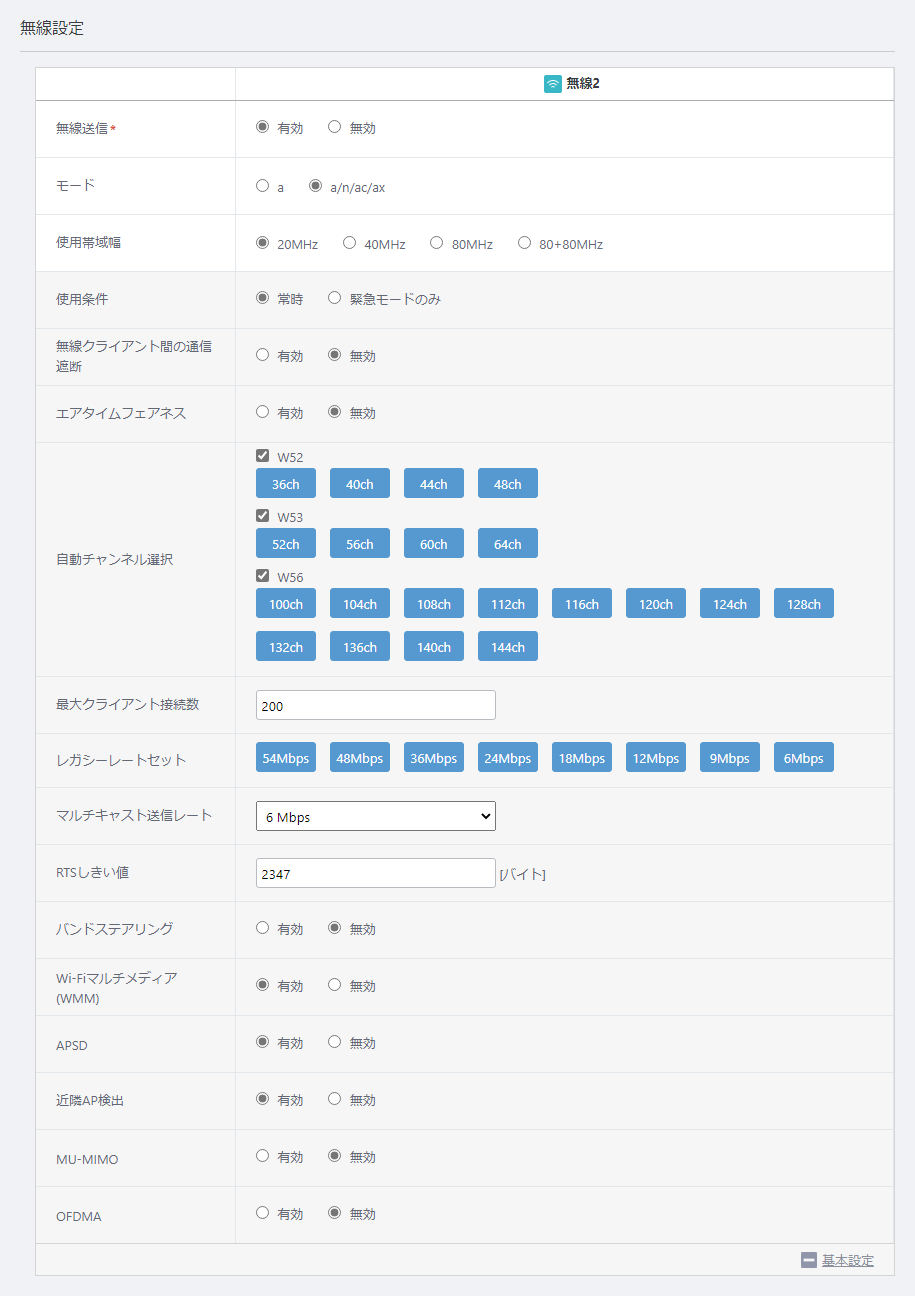Select 無効 for OFDMA

tap(335, 1213)
